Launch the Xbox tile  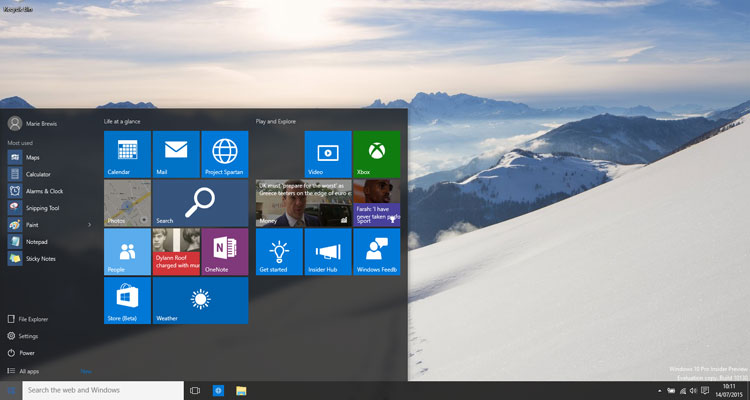pos(377,154)
